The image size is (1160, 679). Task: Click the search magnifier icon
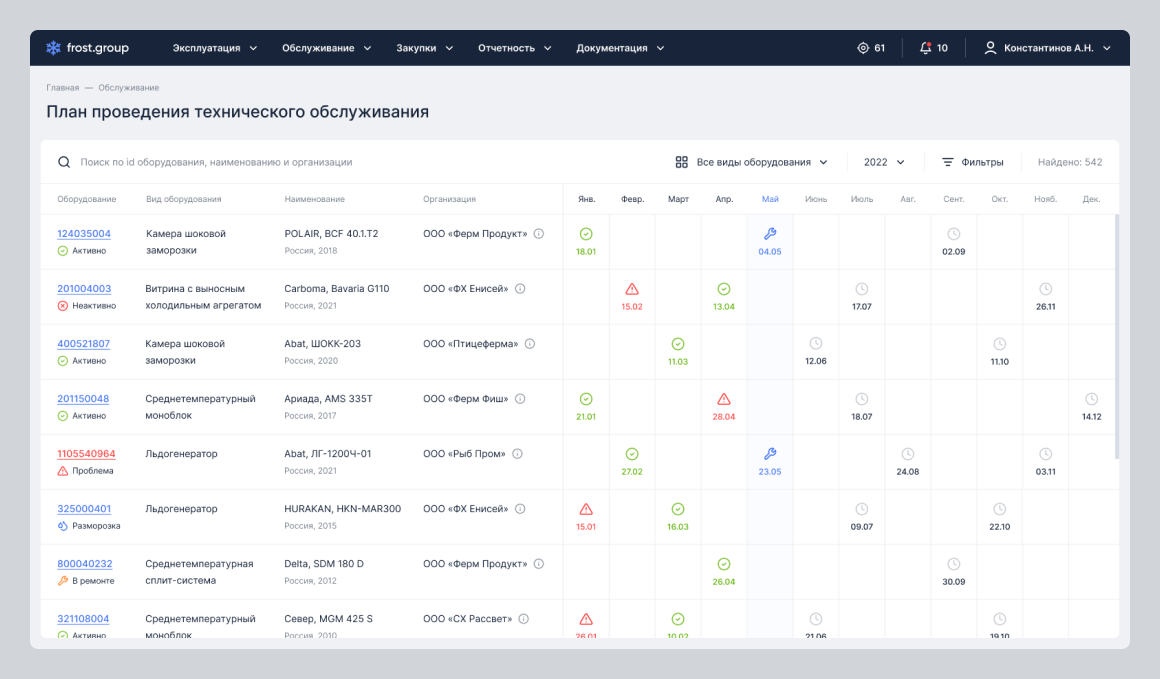pos(64,162)
